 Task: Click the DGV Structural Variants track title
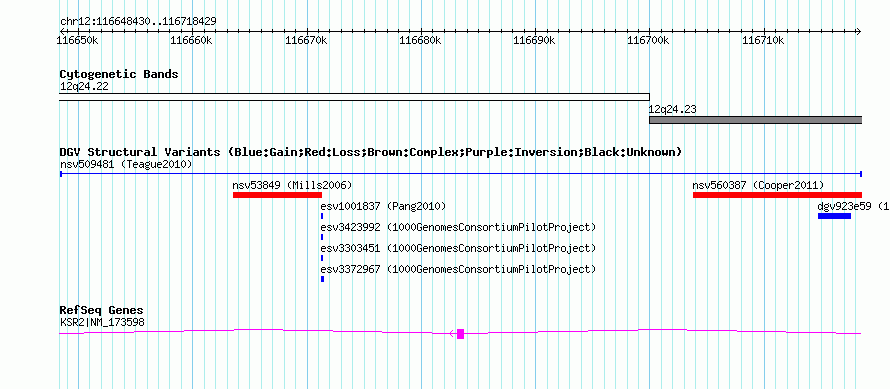(x=371, y=152)
